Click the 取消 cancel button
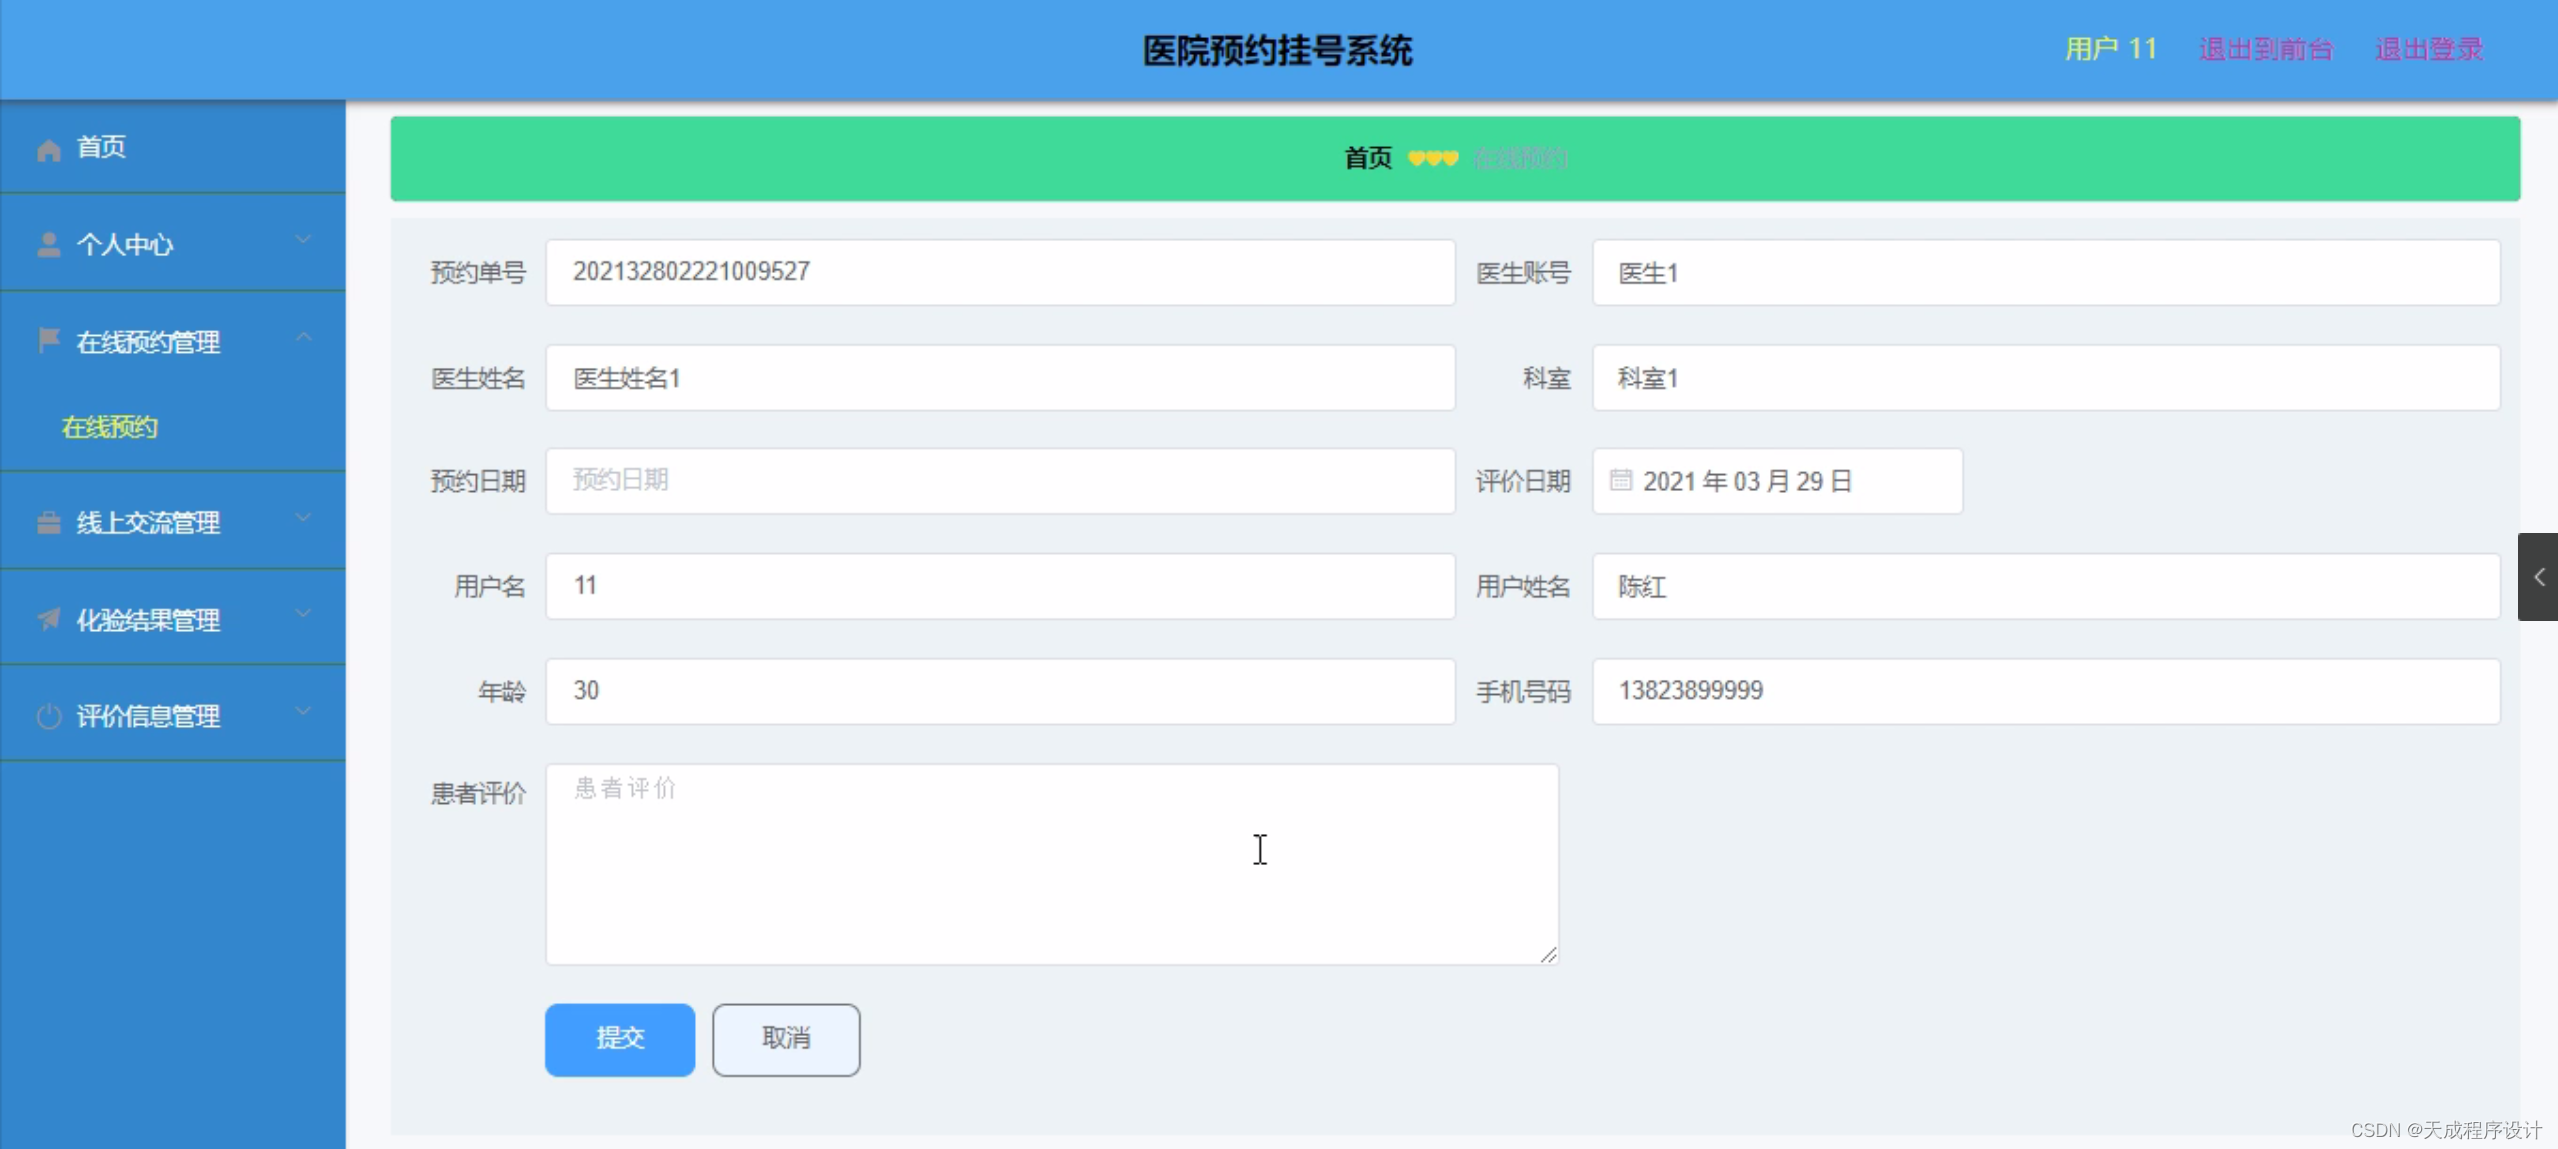The height and width of the screenshot is (1149, 2558). tap(785, 1039)
